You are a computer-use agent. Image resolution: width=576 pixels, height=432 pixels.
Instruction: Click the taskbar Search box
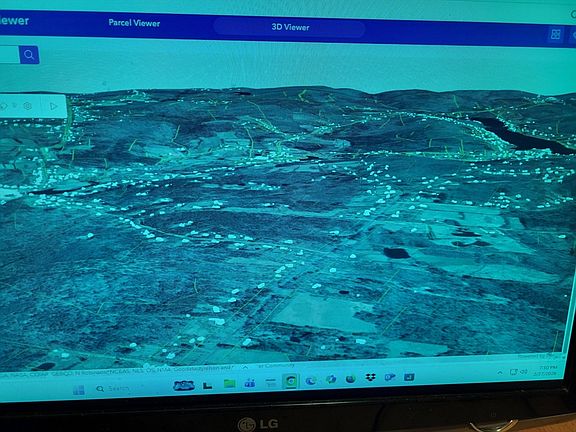[x=112, y=388]
